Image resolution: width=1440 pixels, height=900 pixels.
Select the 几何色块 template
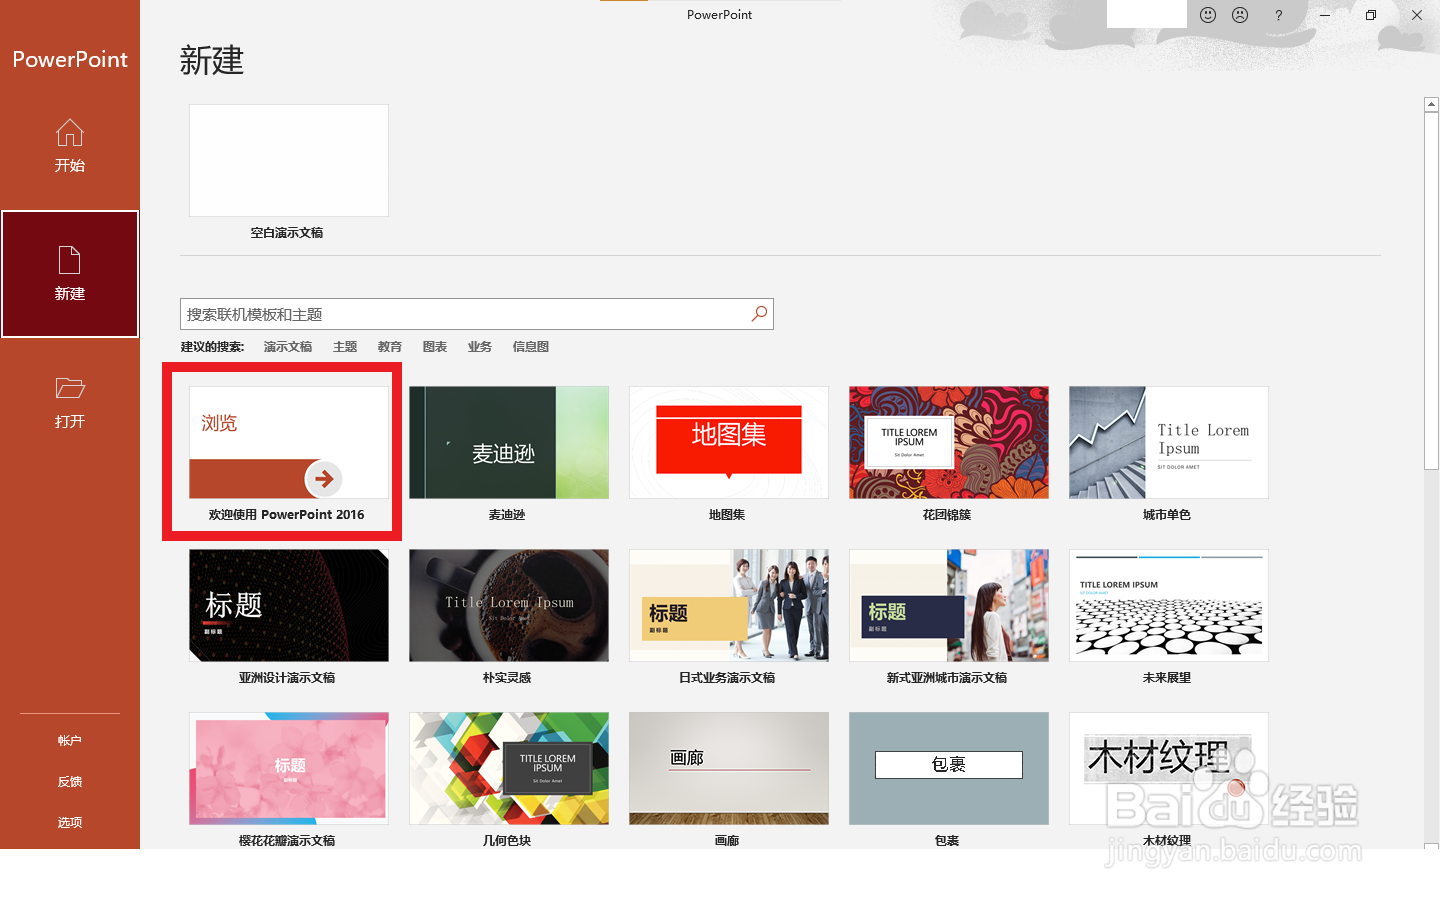509,768
